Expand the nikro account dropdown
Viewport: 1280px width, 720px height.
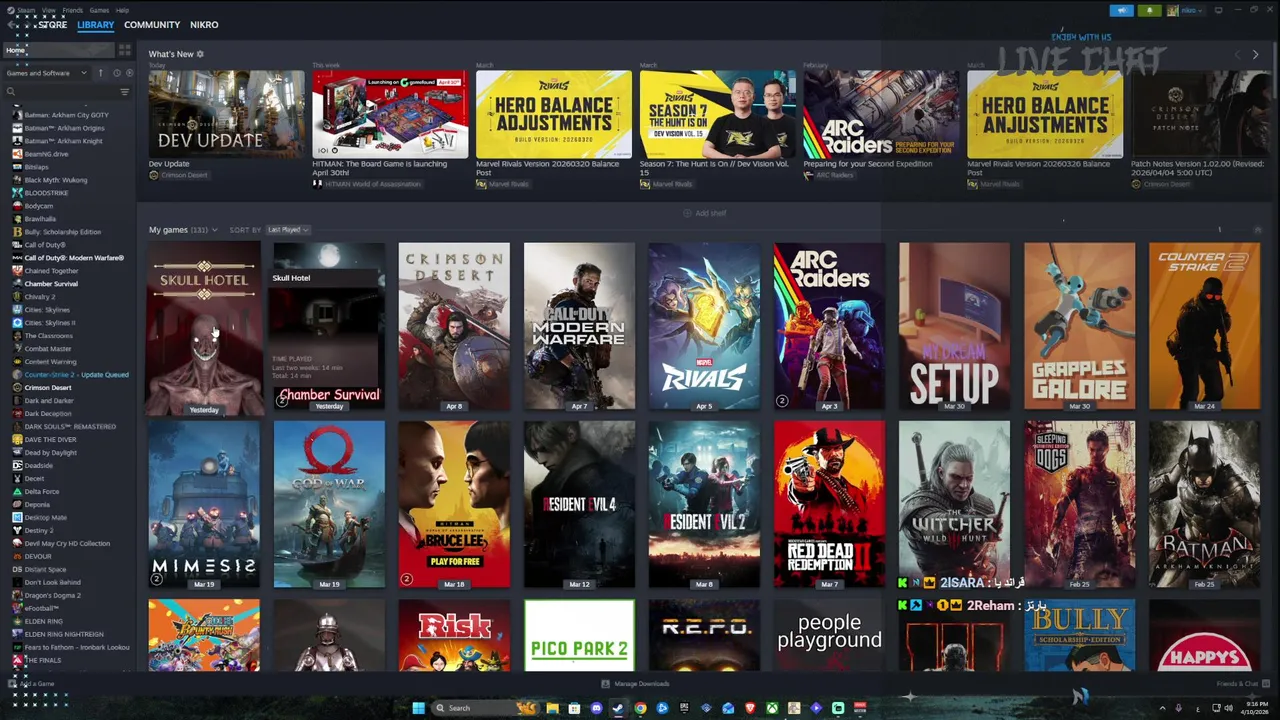pyautogui.click(x=1185, y=10)
